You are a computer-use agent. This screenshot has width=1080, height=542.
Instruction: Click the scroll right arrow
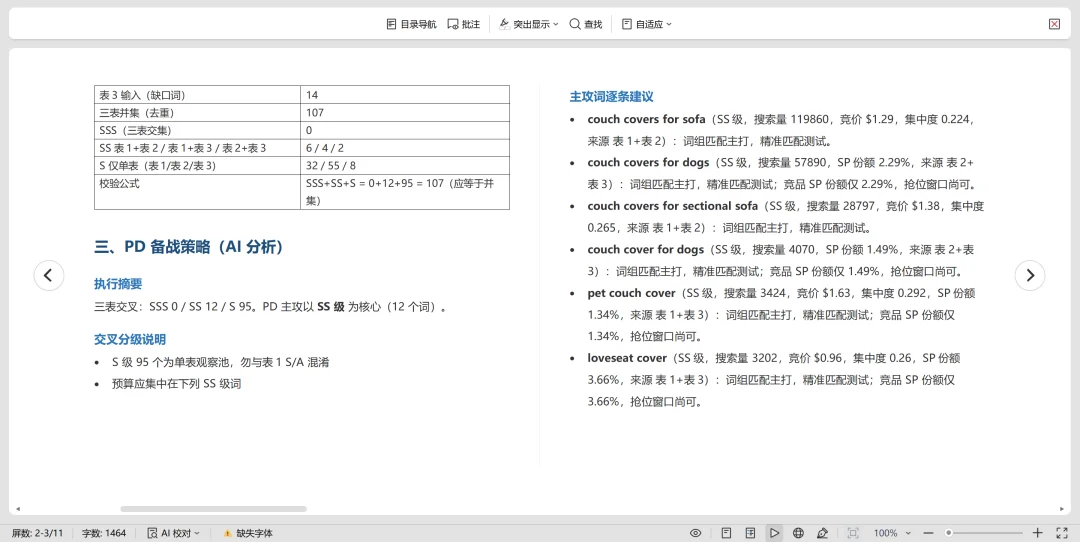pos(1062,509)
